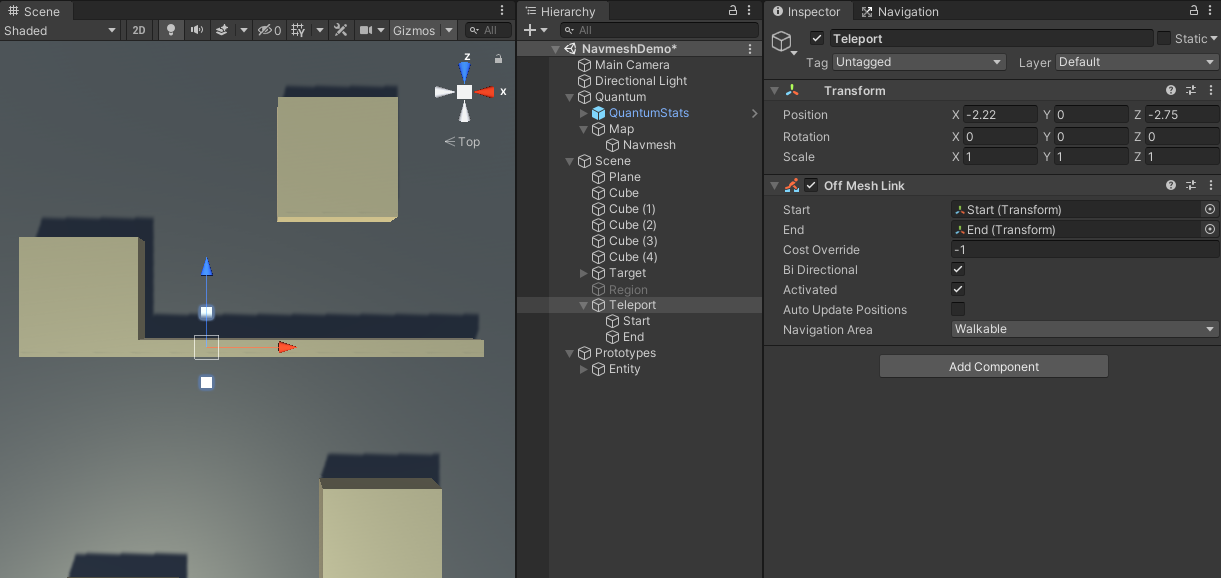Open the Tag dropdown showing Untagged
The width and height of the screenshot is (1221, 578).
(x=919, y=62)
